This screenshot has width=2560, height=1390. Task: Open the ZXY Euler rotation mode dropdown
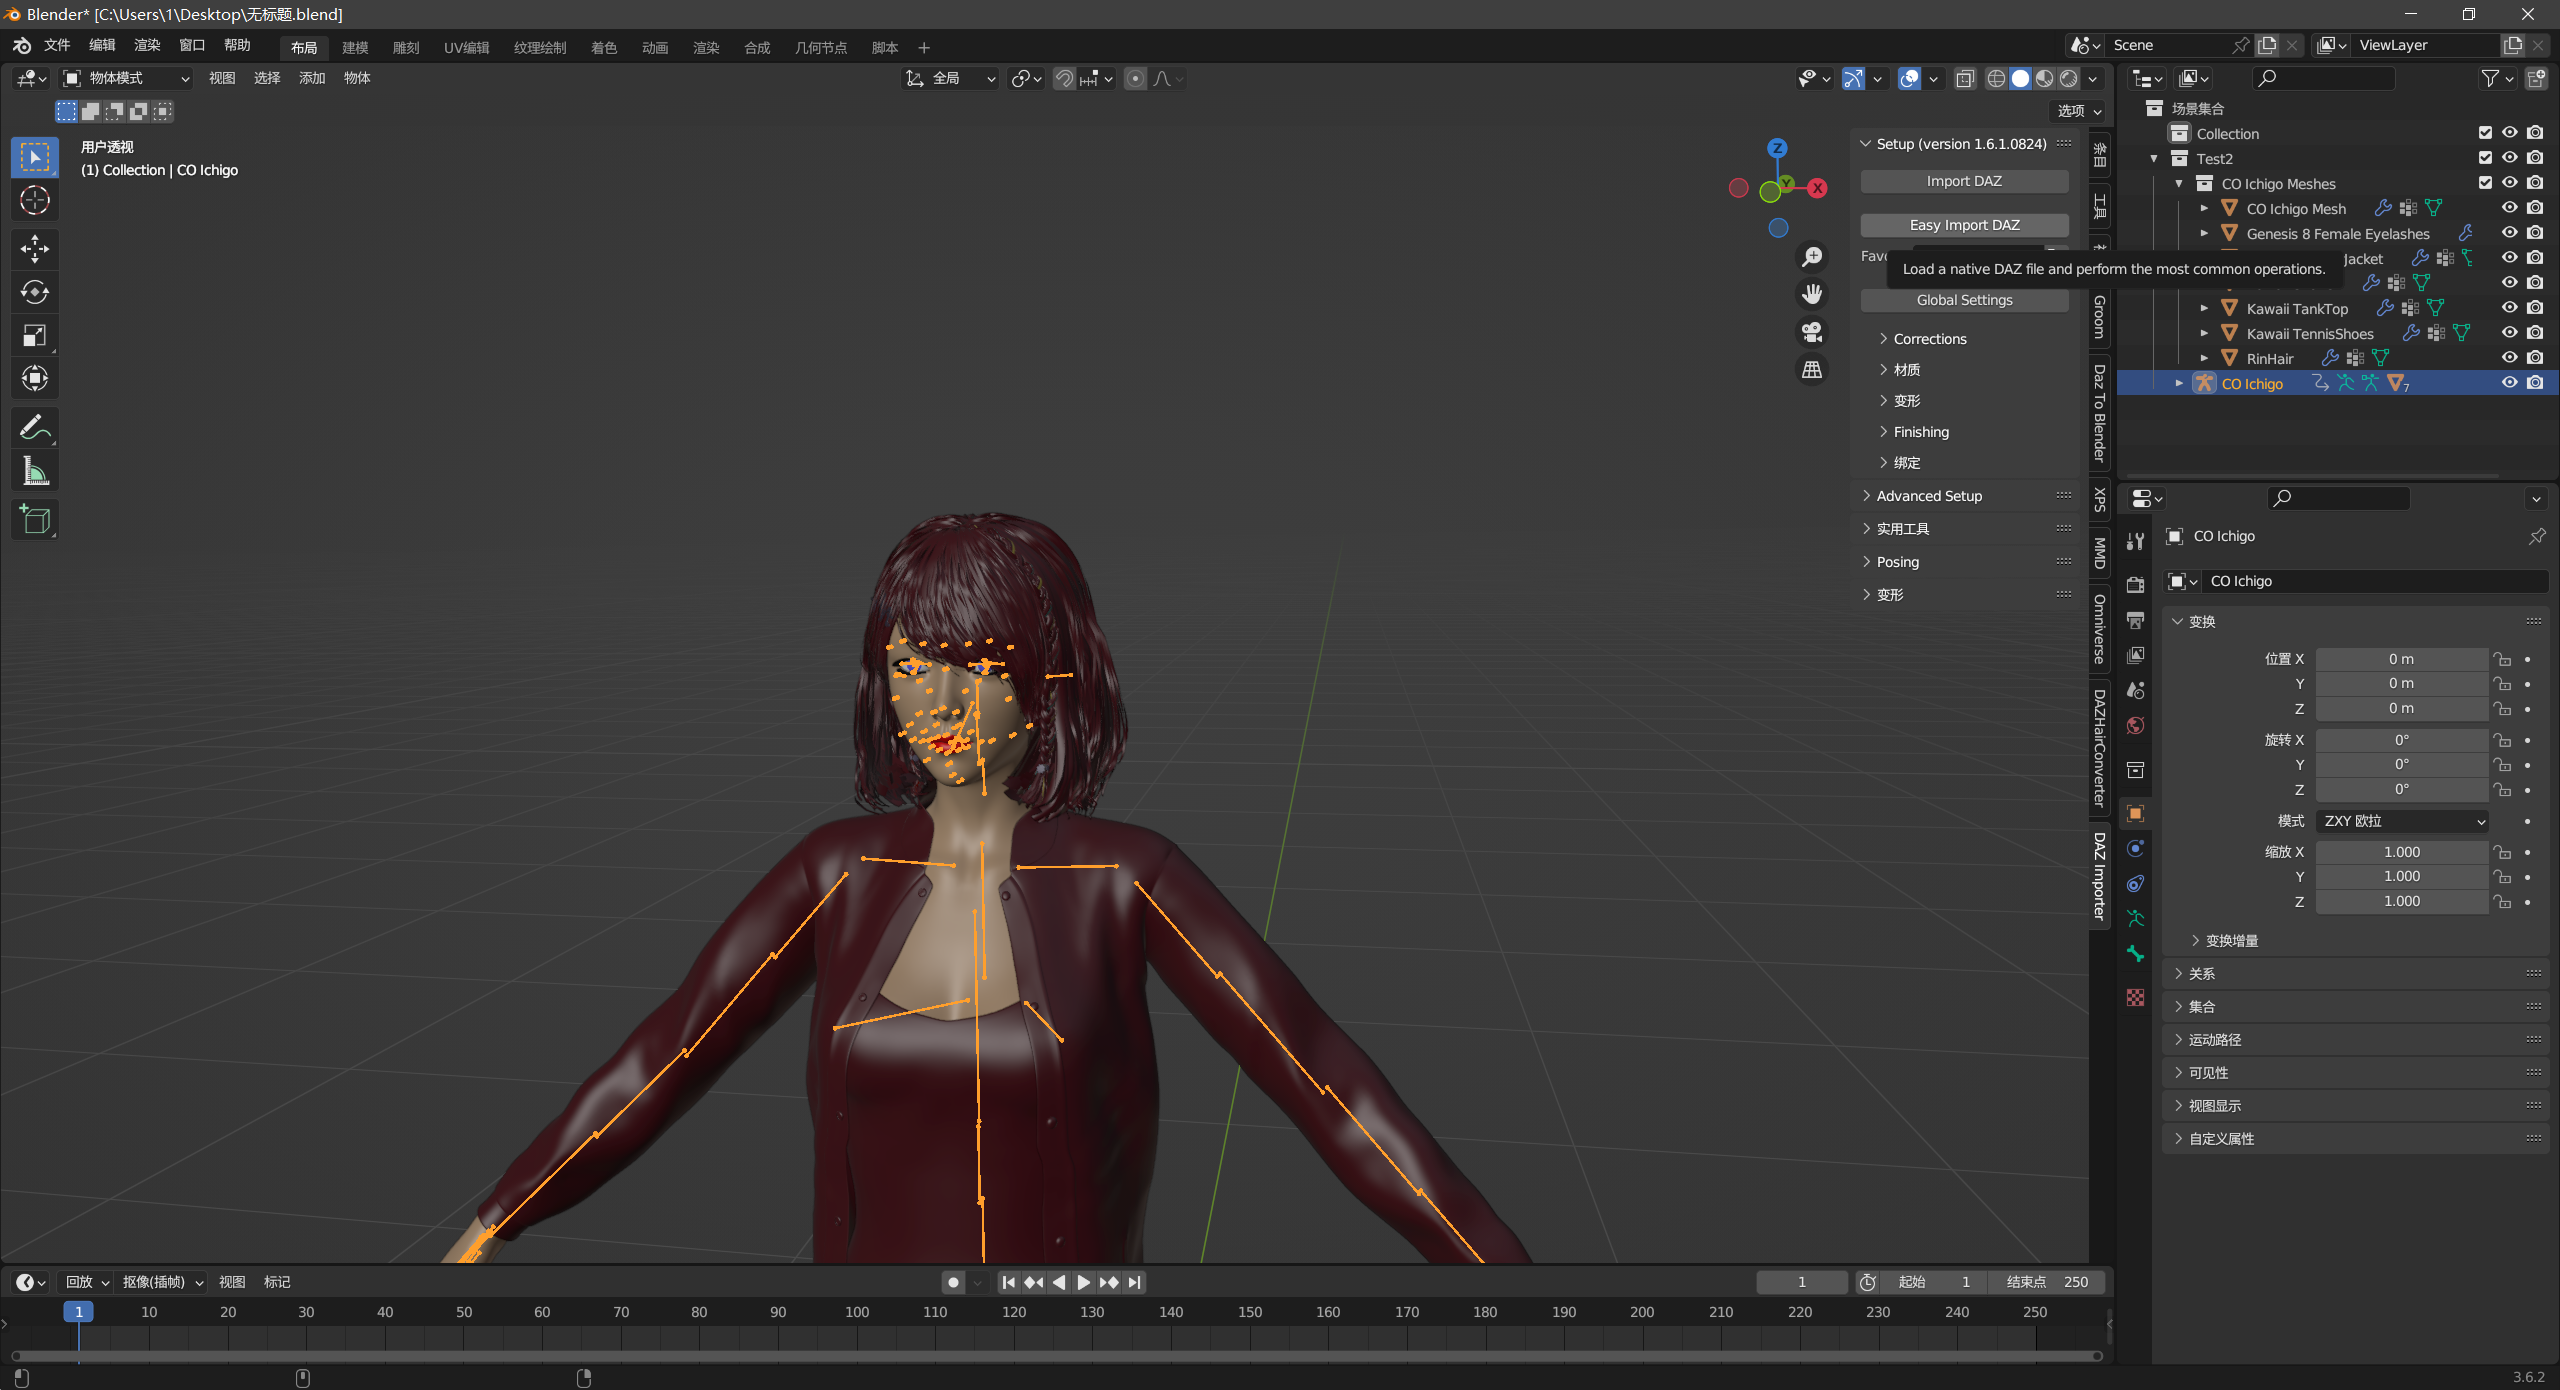point(2401,821)
